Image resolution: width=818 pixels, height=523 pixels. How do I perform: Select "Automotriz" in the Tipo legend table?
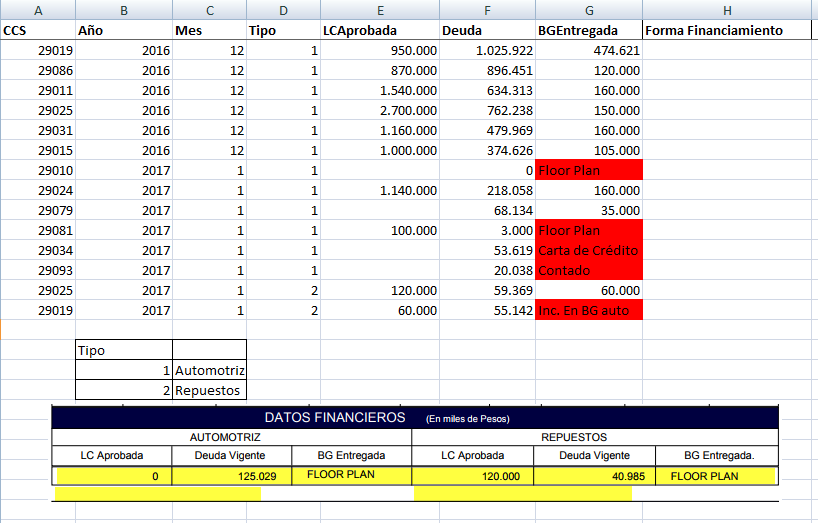pyautogui.click(x=209, y=370)
